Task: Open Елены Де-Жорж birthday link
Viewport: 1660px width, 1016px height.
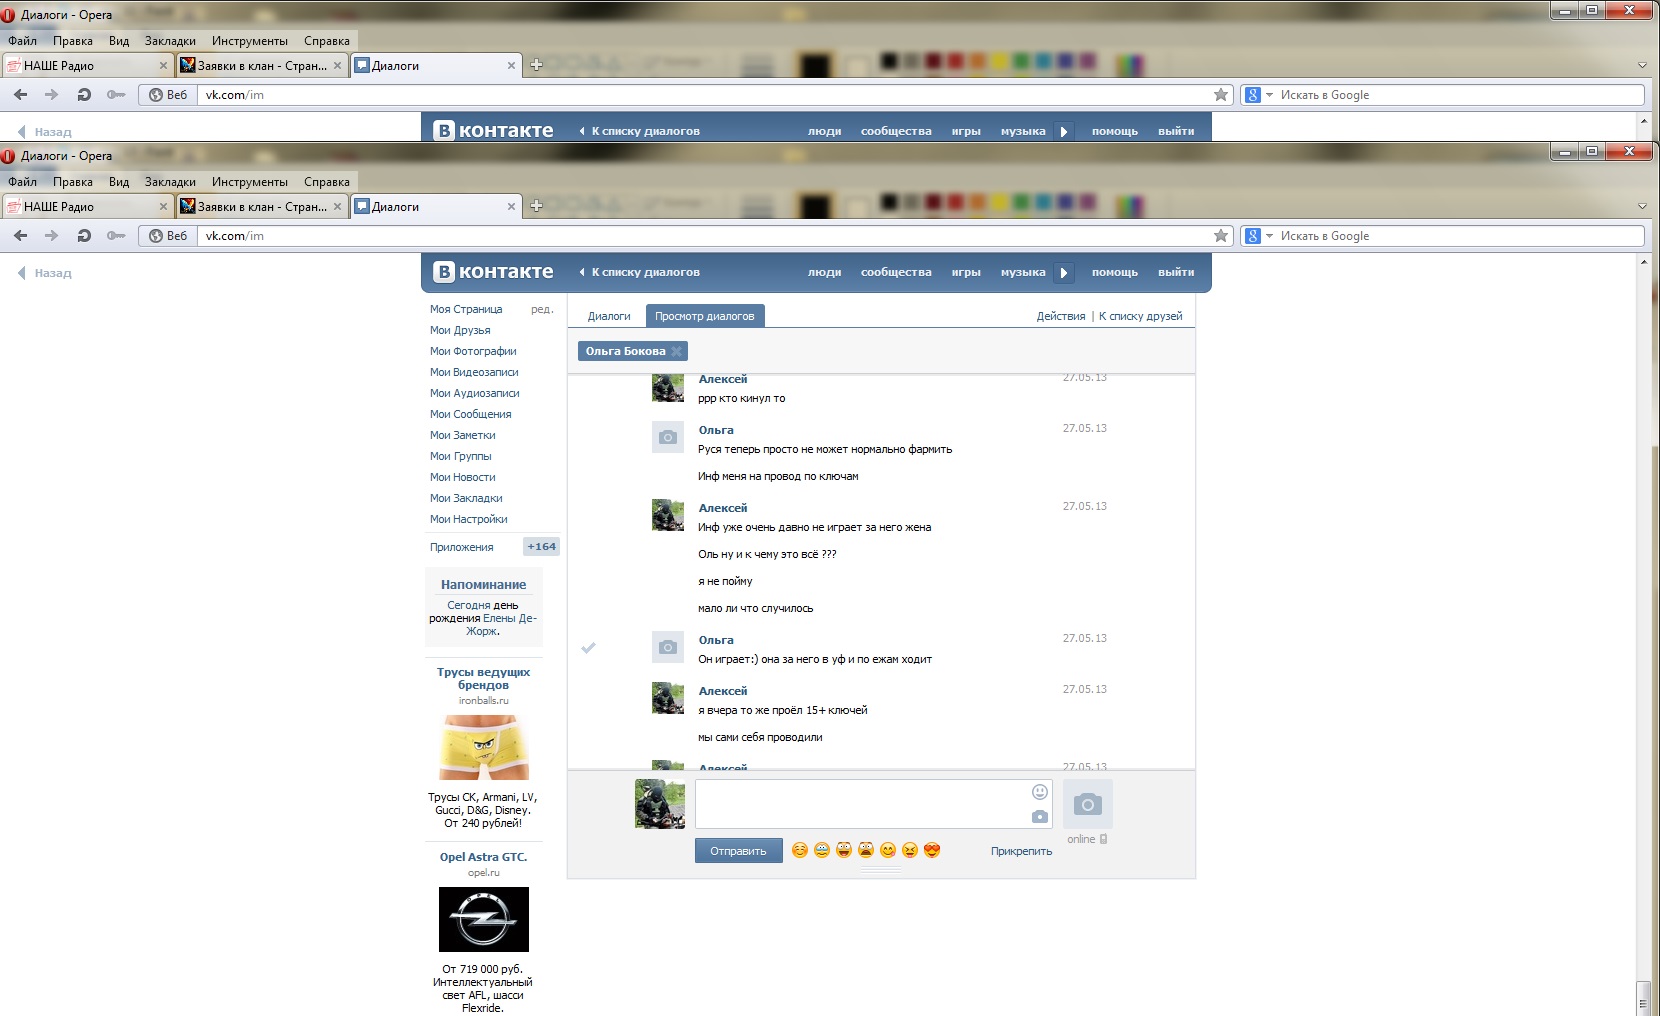Action: pyautogui.click(x=501, y=625)
